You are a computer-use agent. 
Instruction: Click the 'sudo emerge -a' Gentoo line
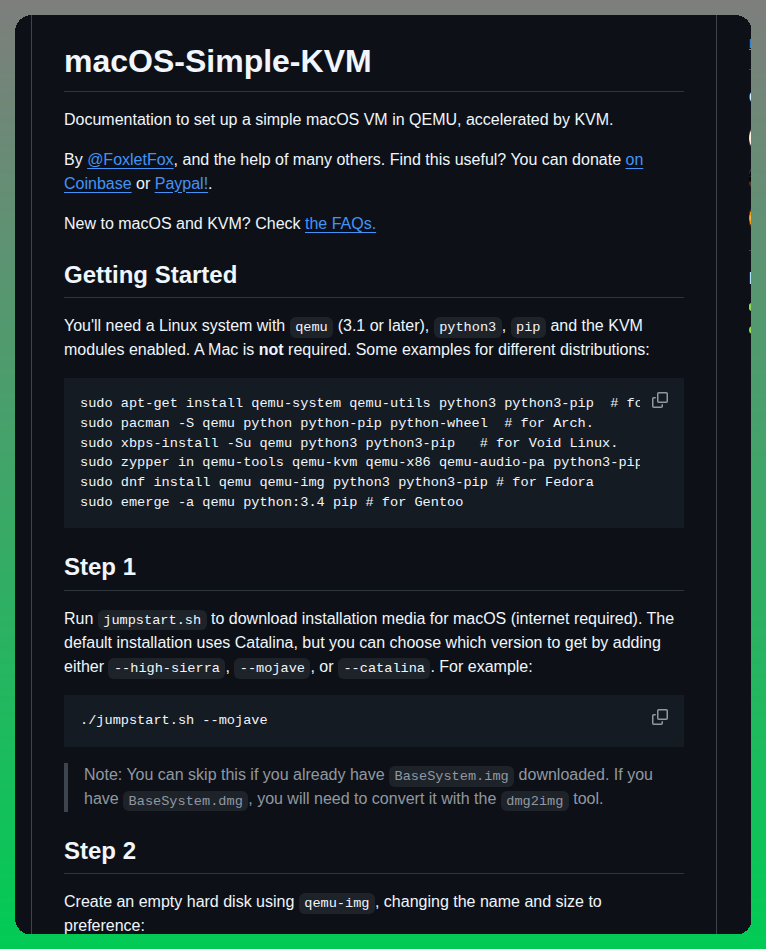272,502
